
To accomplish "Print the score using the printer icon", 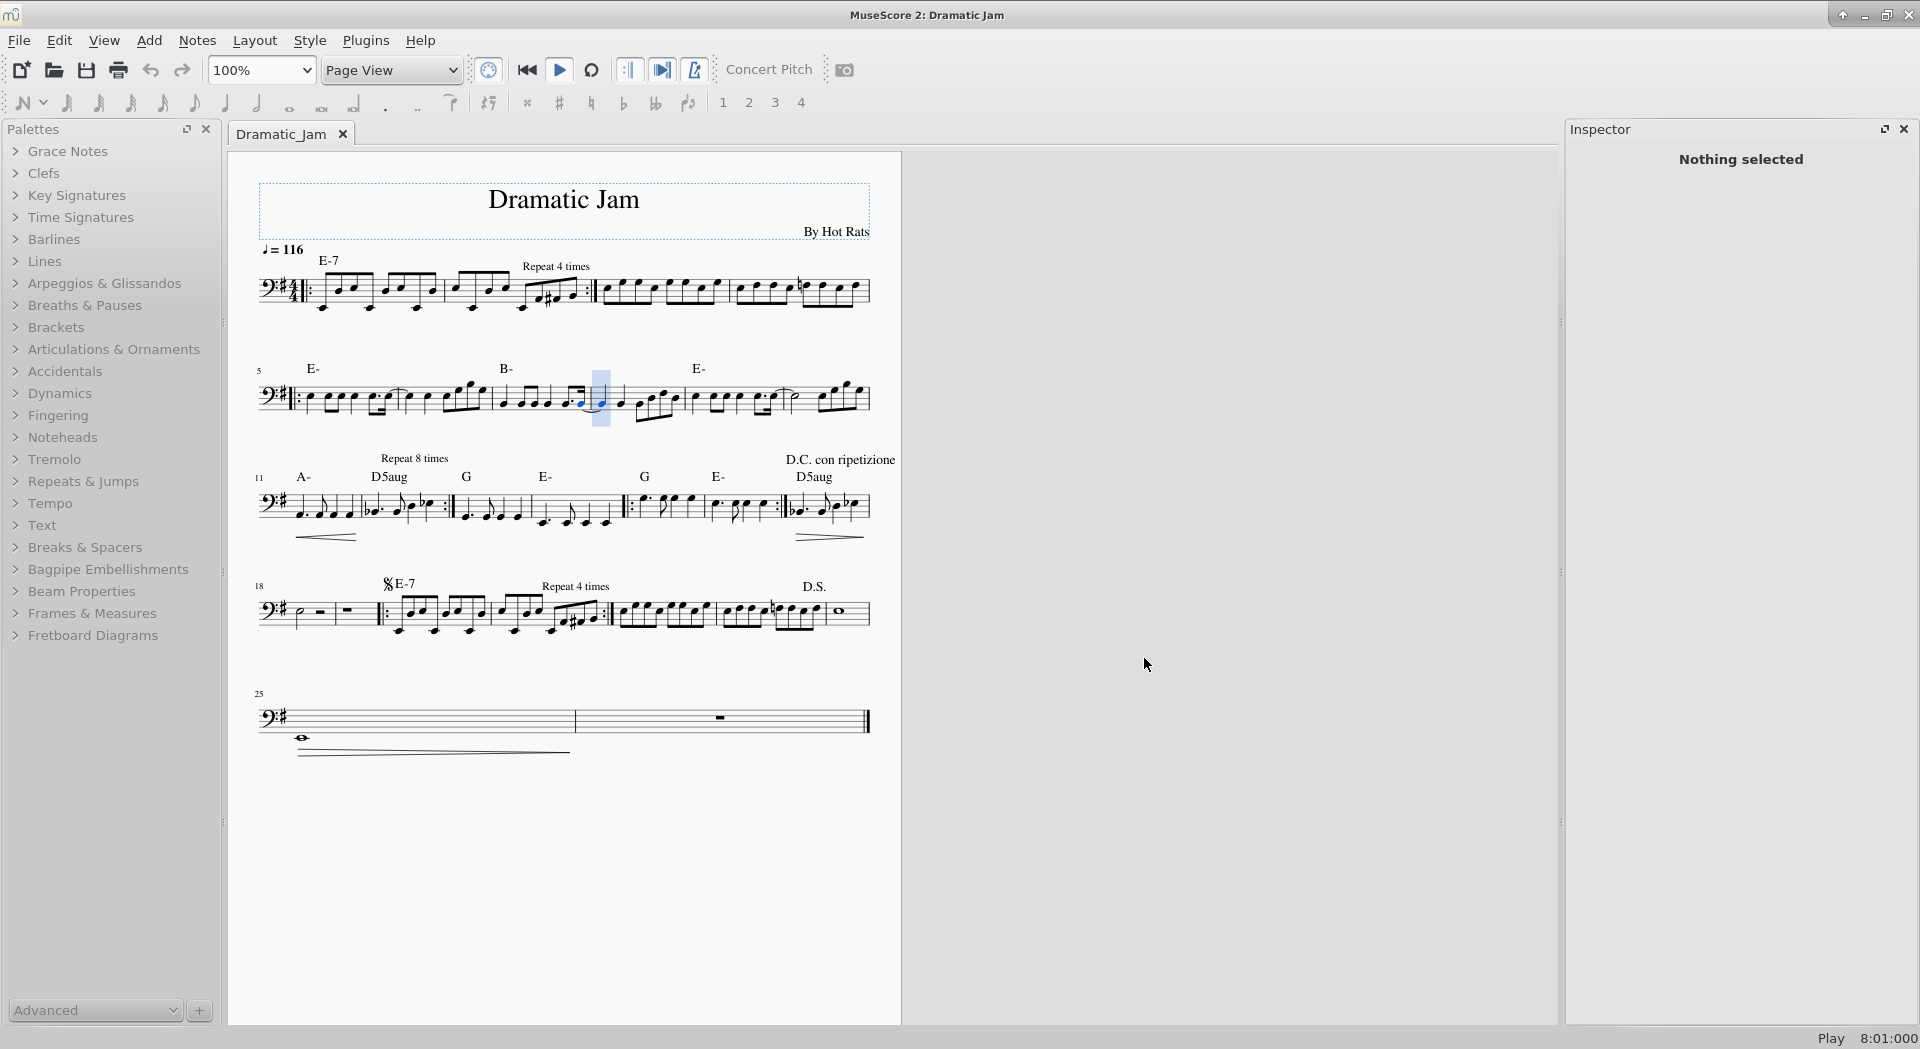I will pos(118,70).
